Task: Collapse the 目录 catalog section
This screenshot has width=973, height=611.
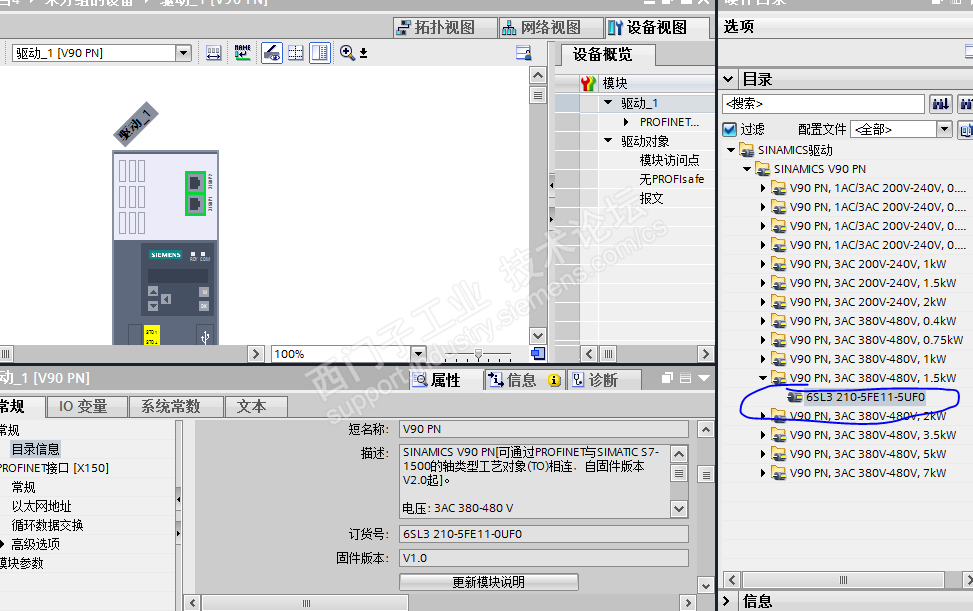Action: point(729,79)
